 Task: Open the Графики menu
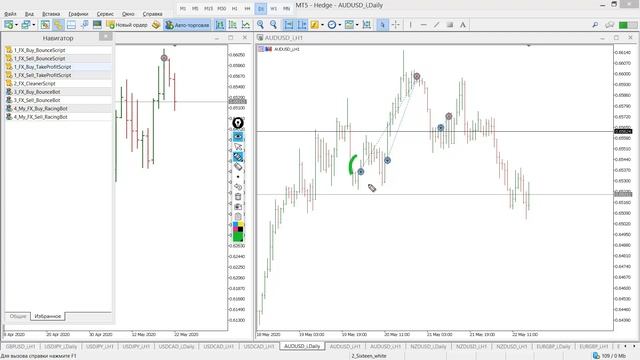[x=78, y=14]
